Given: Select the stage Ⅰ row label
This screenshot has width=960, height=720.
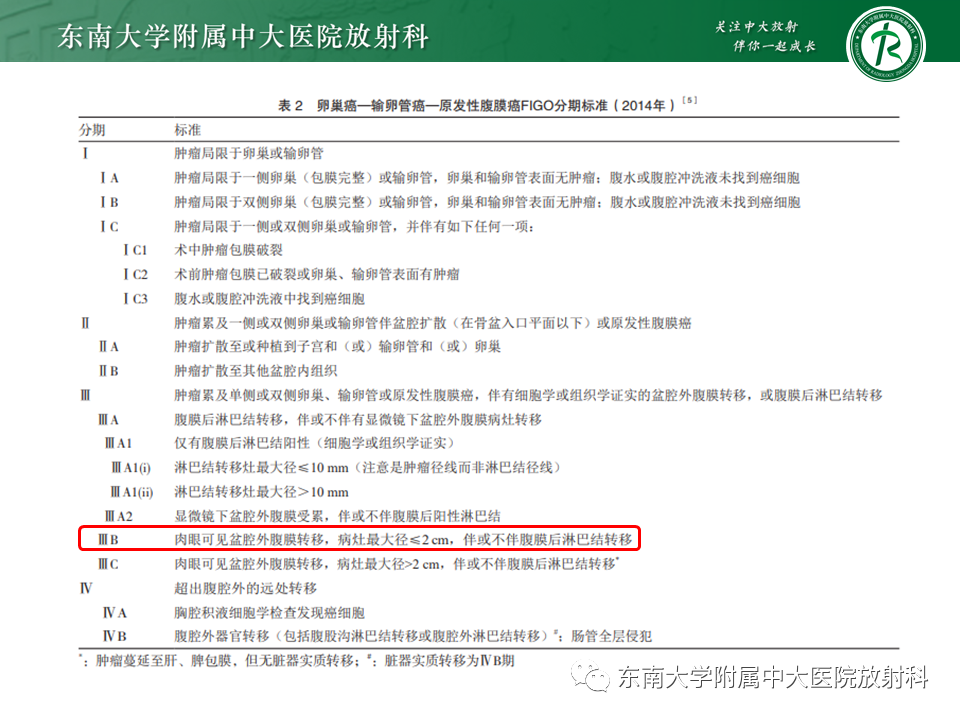Looking at the screenshot, I should [85, 153].
